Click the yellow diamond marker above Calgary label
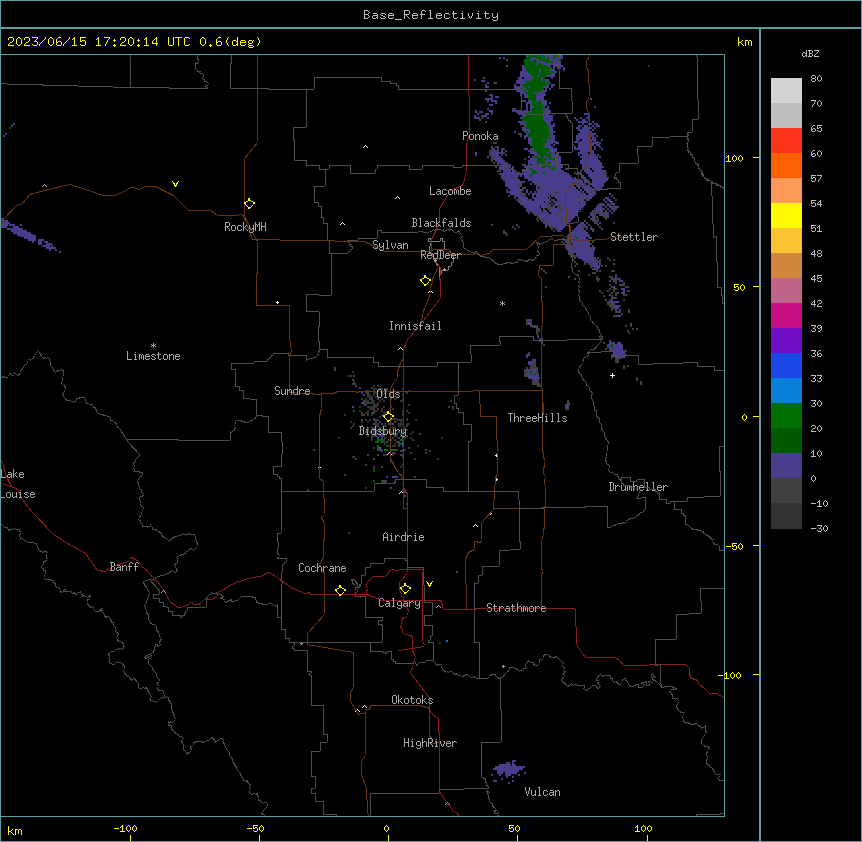The width and height of the screenshot is (862, 842). click(x=405, y=589)
